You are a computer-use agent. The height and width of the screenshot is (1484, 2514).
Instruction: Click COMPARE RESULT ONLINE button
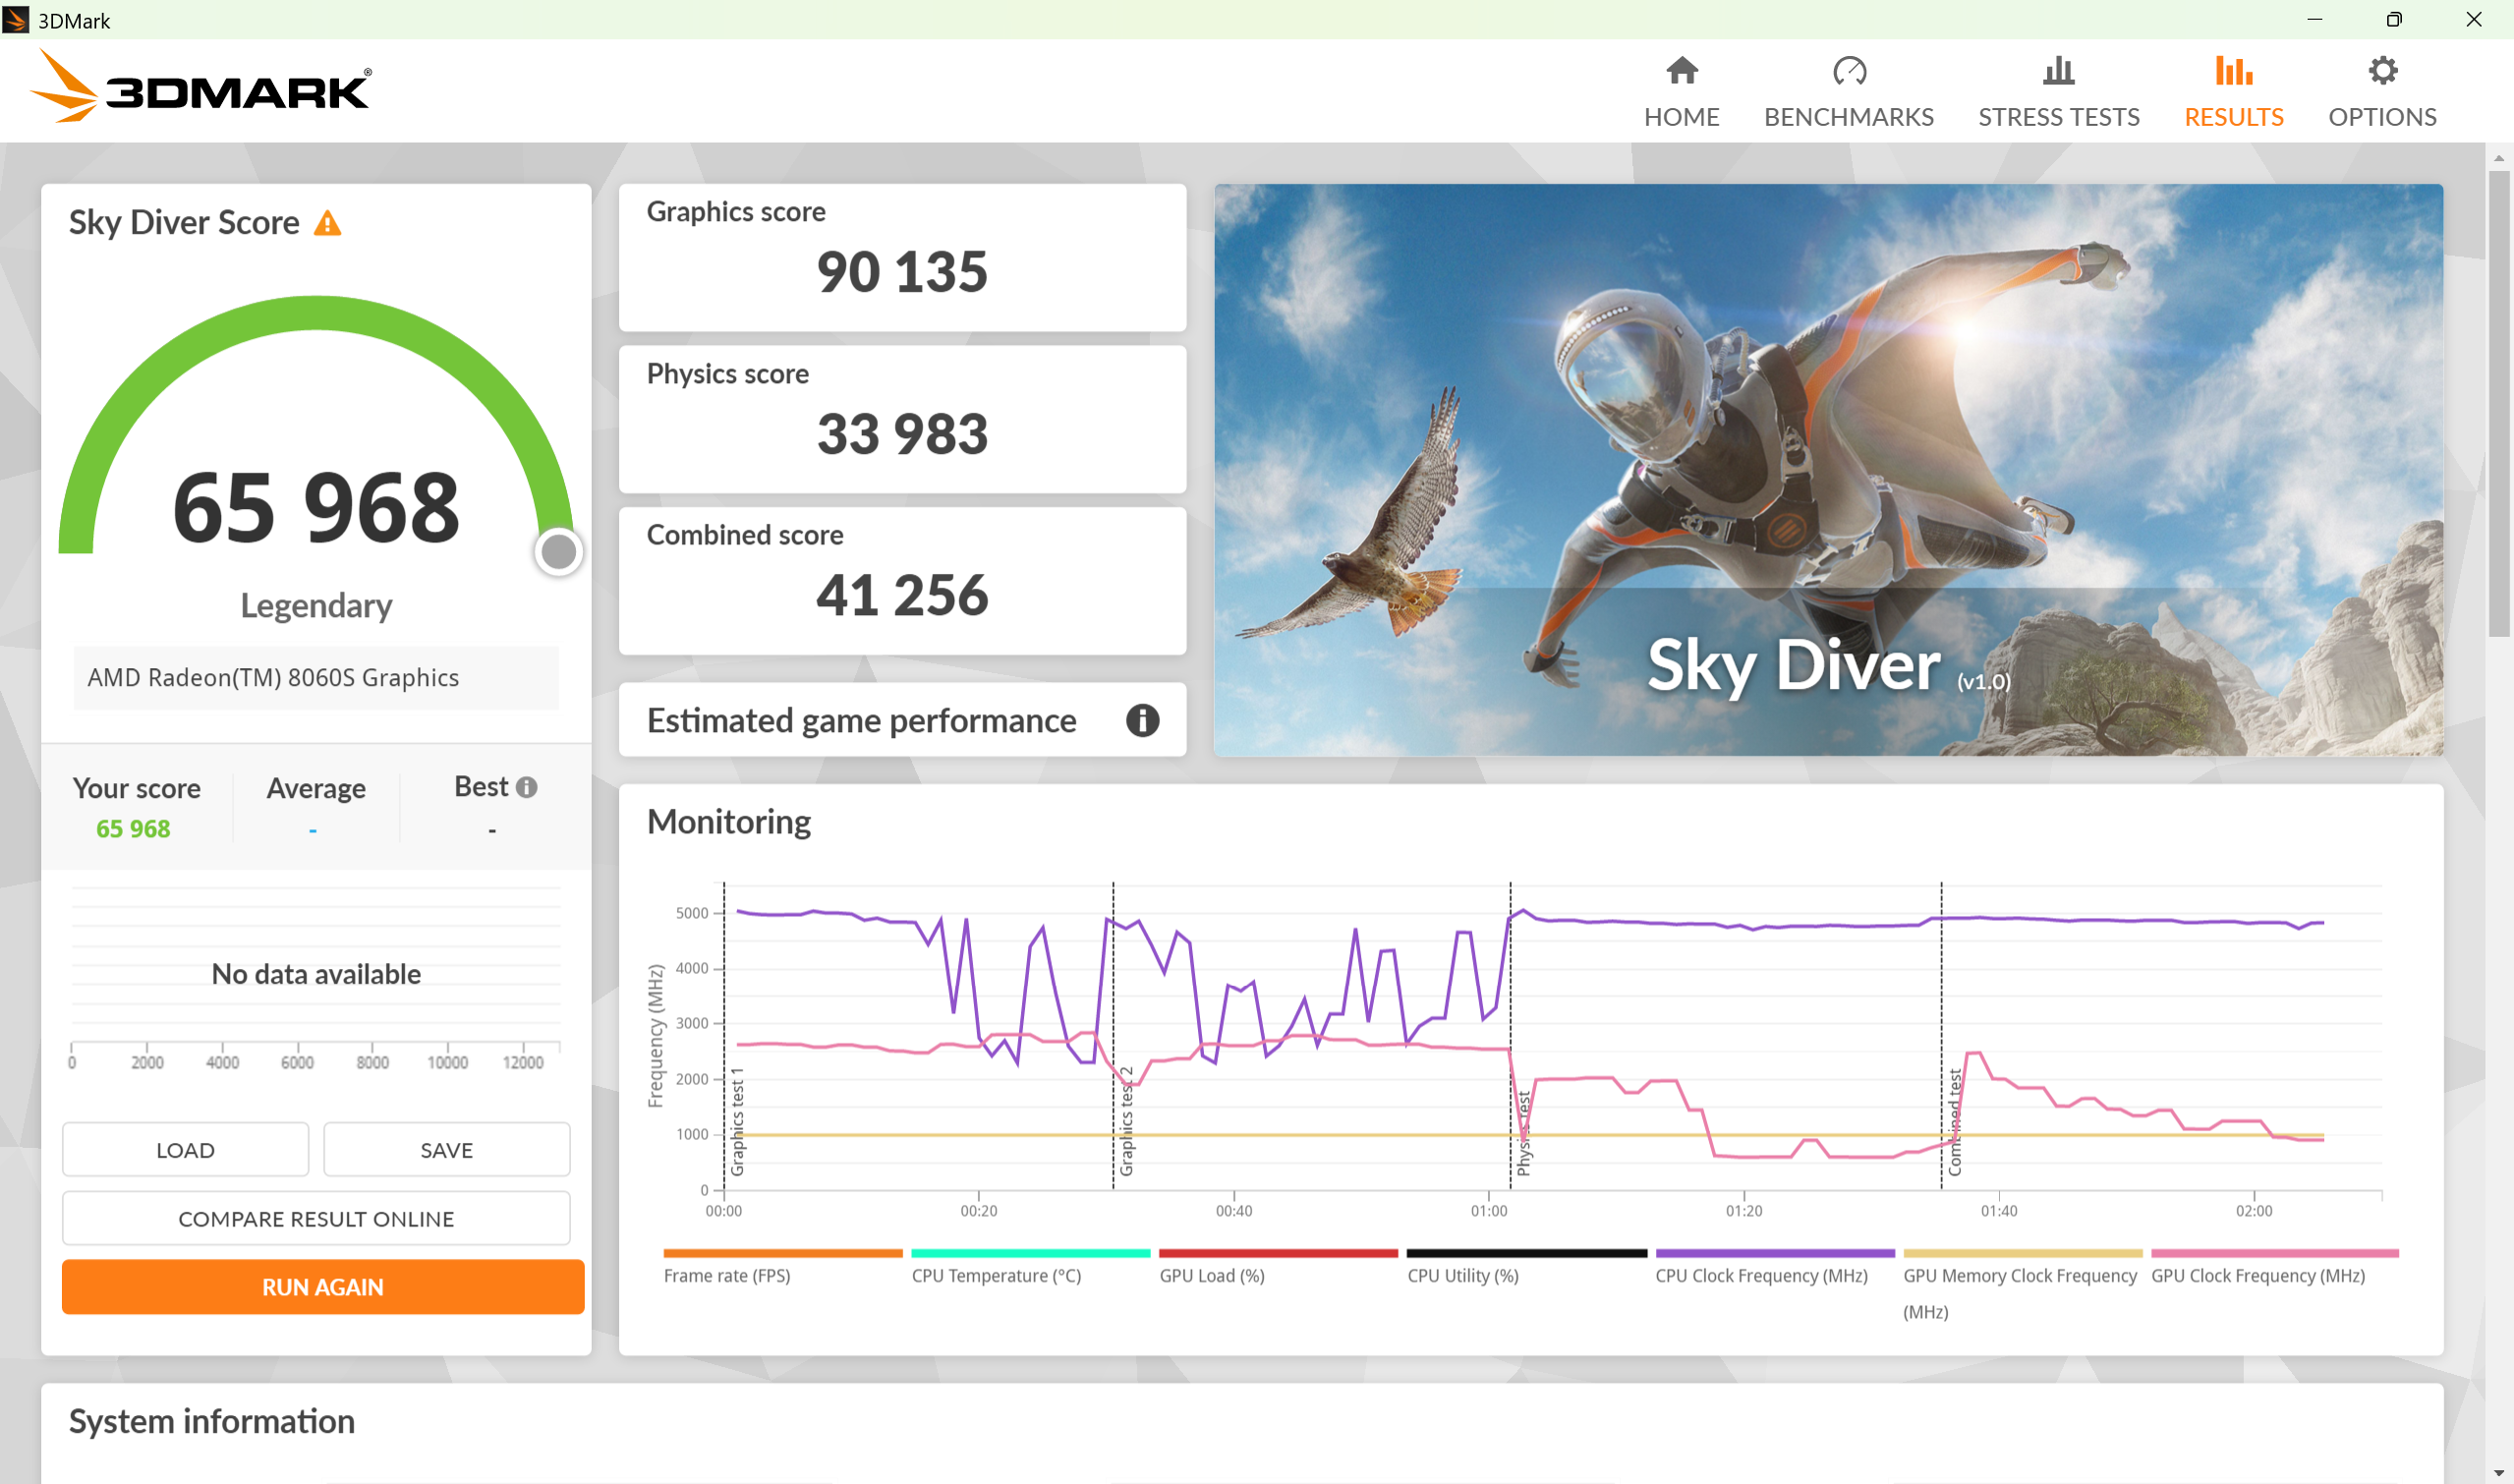coord(316,1218)
